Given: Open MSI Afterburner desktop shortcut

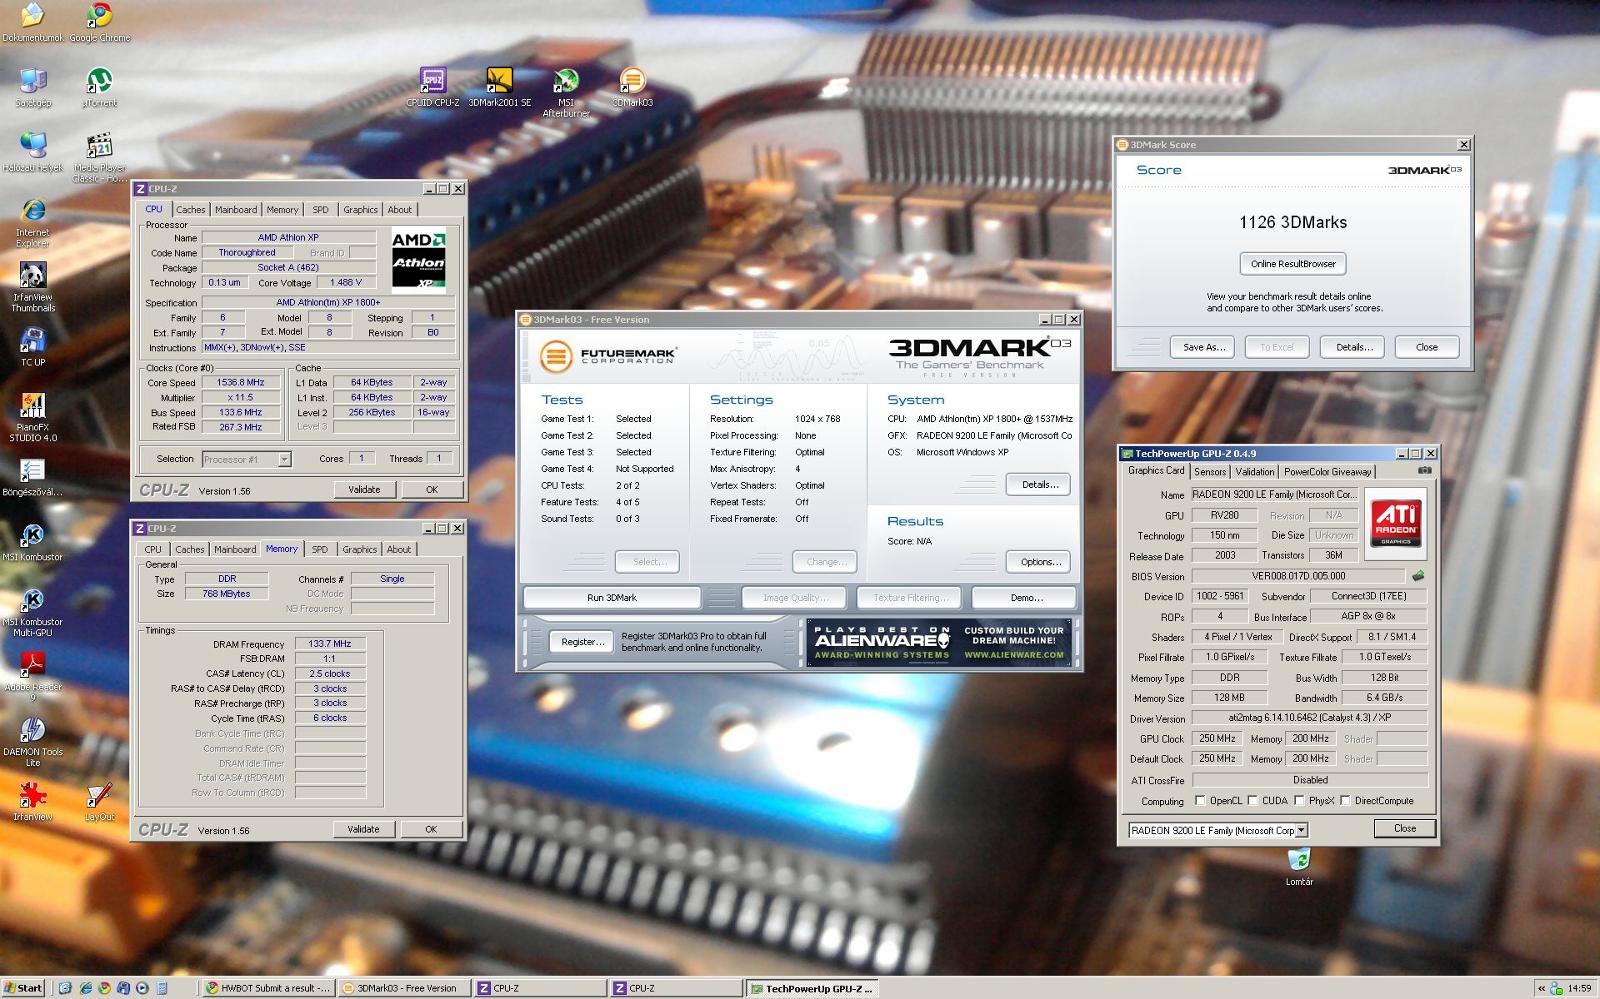Looking at the screenshot, I should [566, 92].
